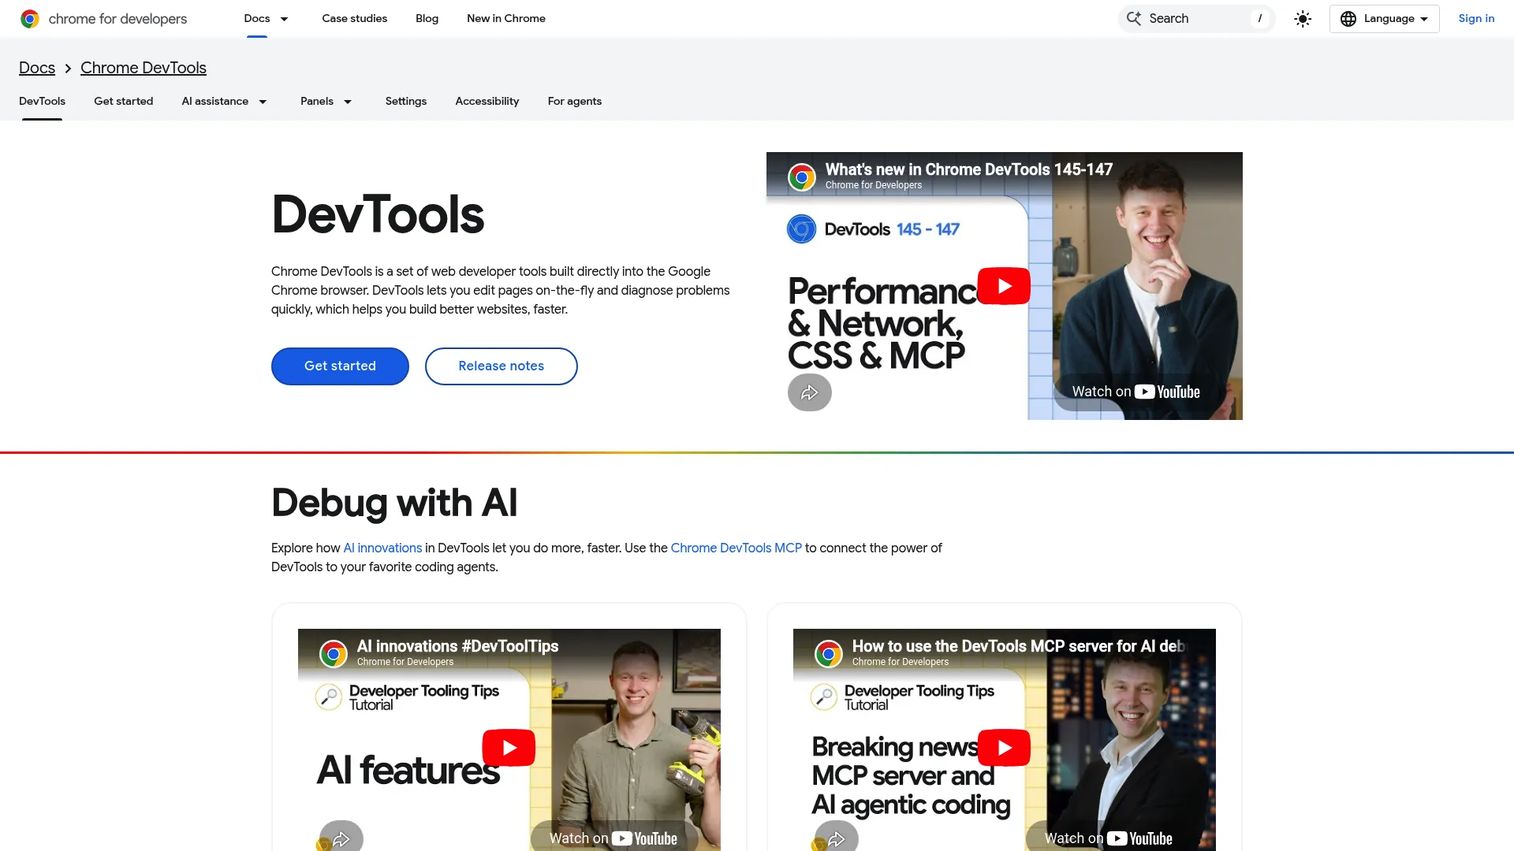The image size is (1514, 851).
Task: Toggle the light/dark theme sun icon
Action: tap(1302, 19)
